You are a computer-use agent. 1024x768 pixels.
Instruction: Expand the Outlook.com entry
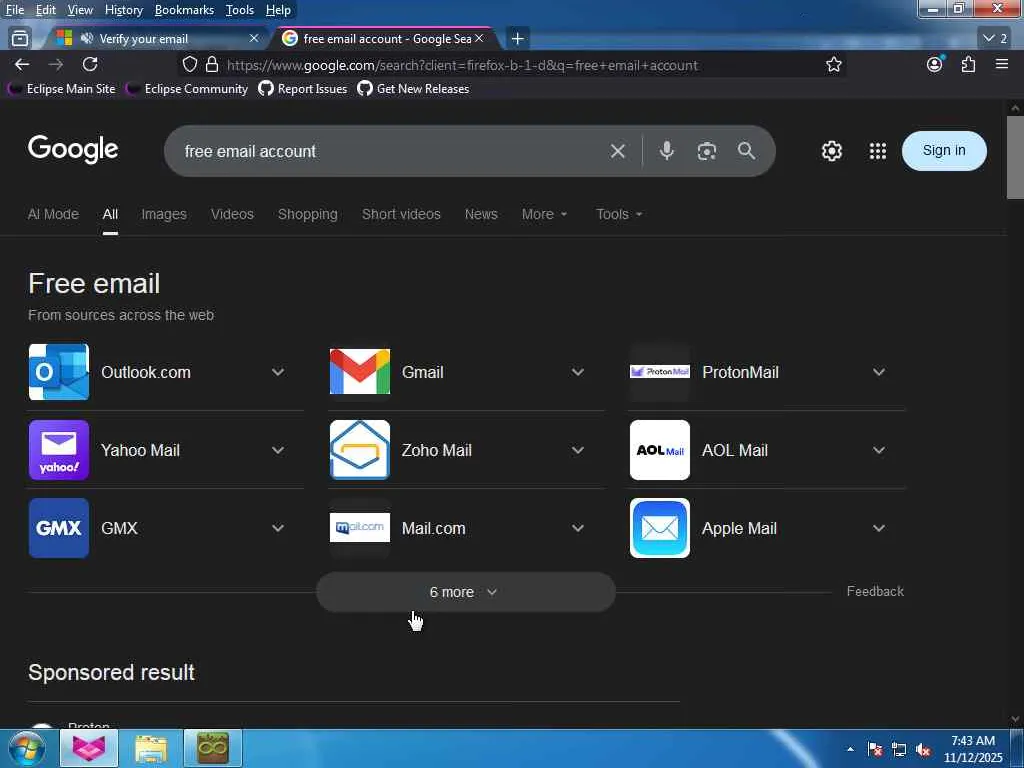coord(278,372)
